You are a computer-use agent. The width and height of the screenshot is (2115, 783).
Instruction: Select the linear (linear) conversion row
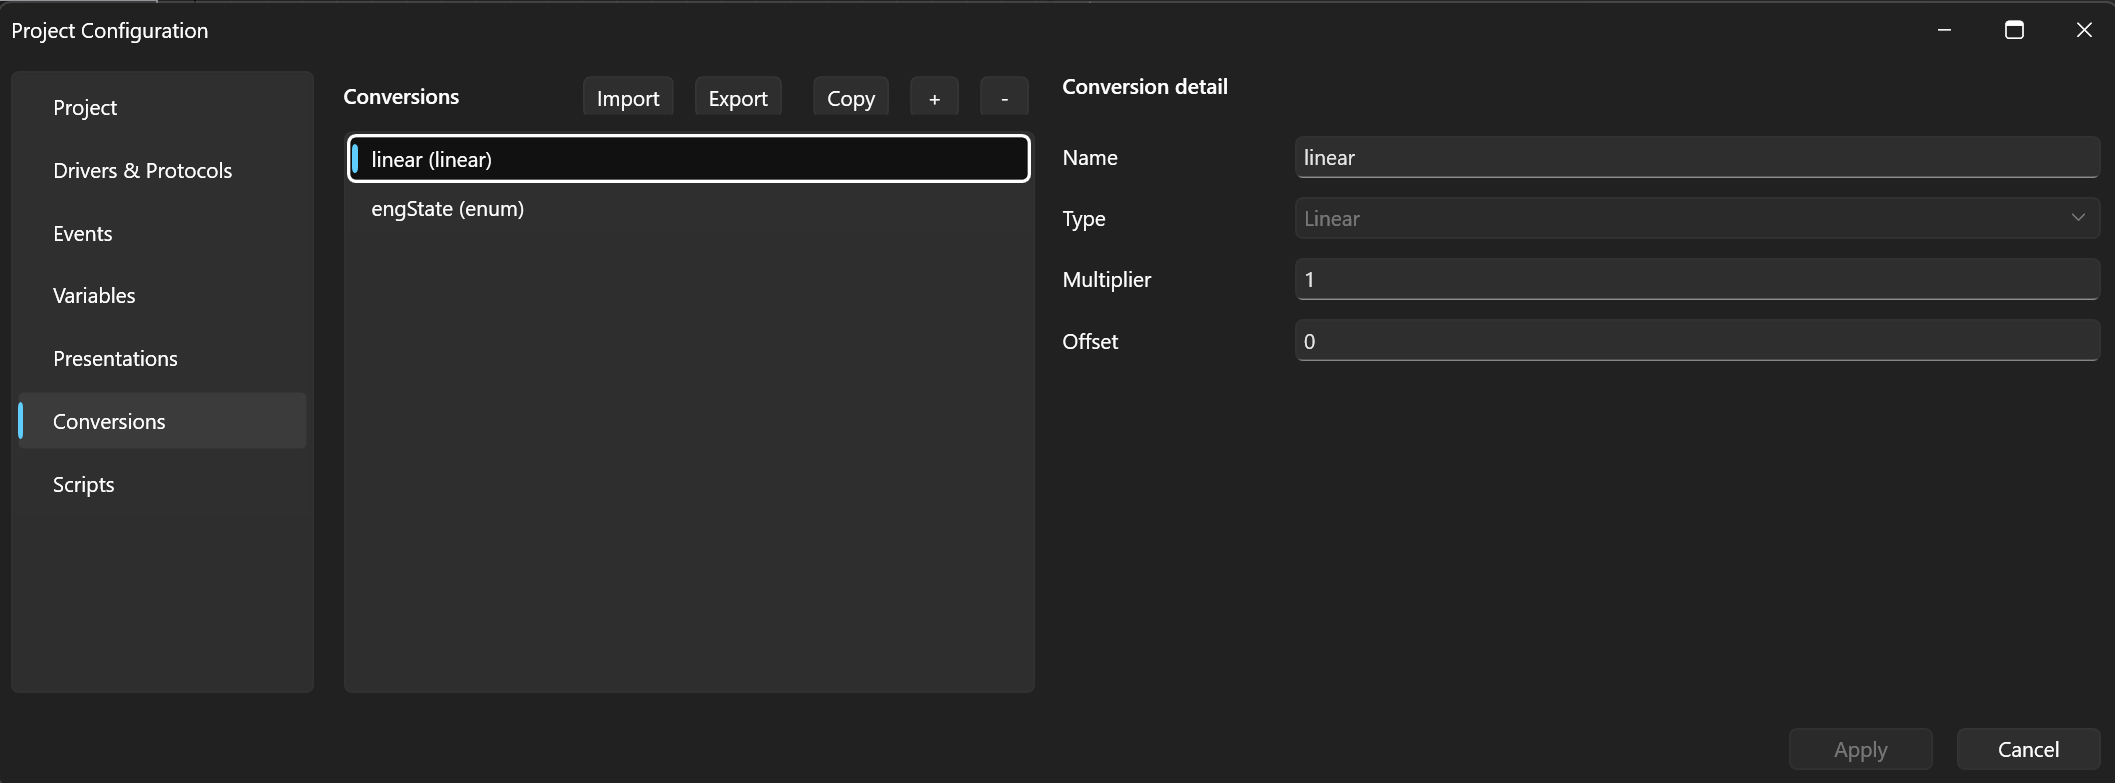pos(689,159)
